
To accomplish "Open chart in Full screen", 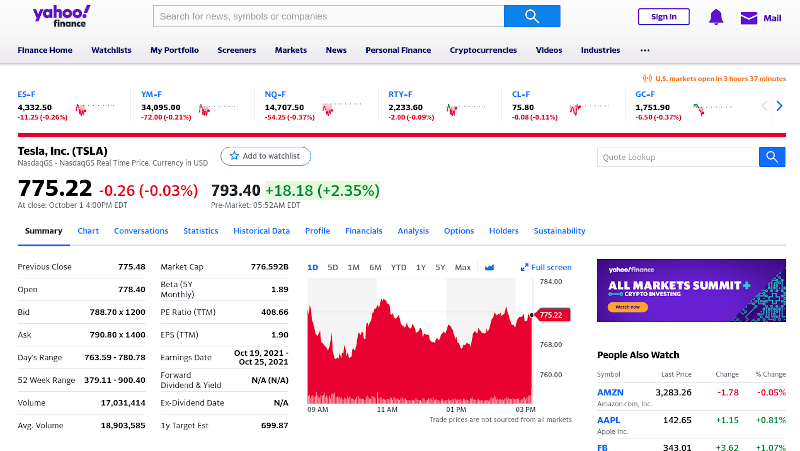I will tap(546, 267).
